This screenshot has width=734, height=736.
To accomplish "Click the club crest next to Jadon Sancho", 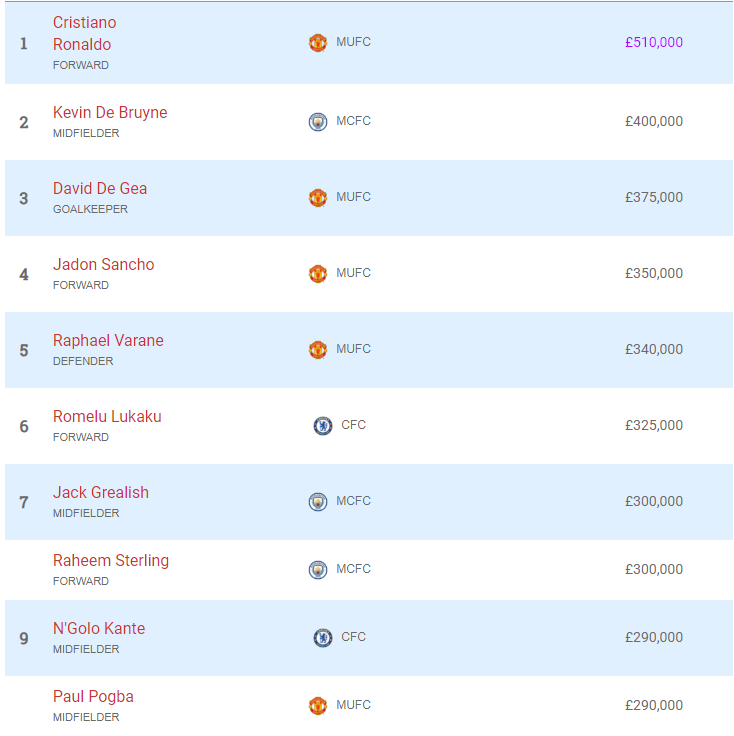I will 318,274.
